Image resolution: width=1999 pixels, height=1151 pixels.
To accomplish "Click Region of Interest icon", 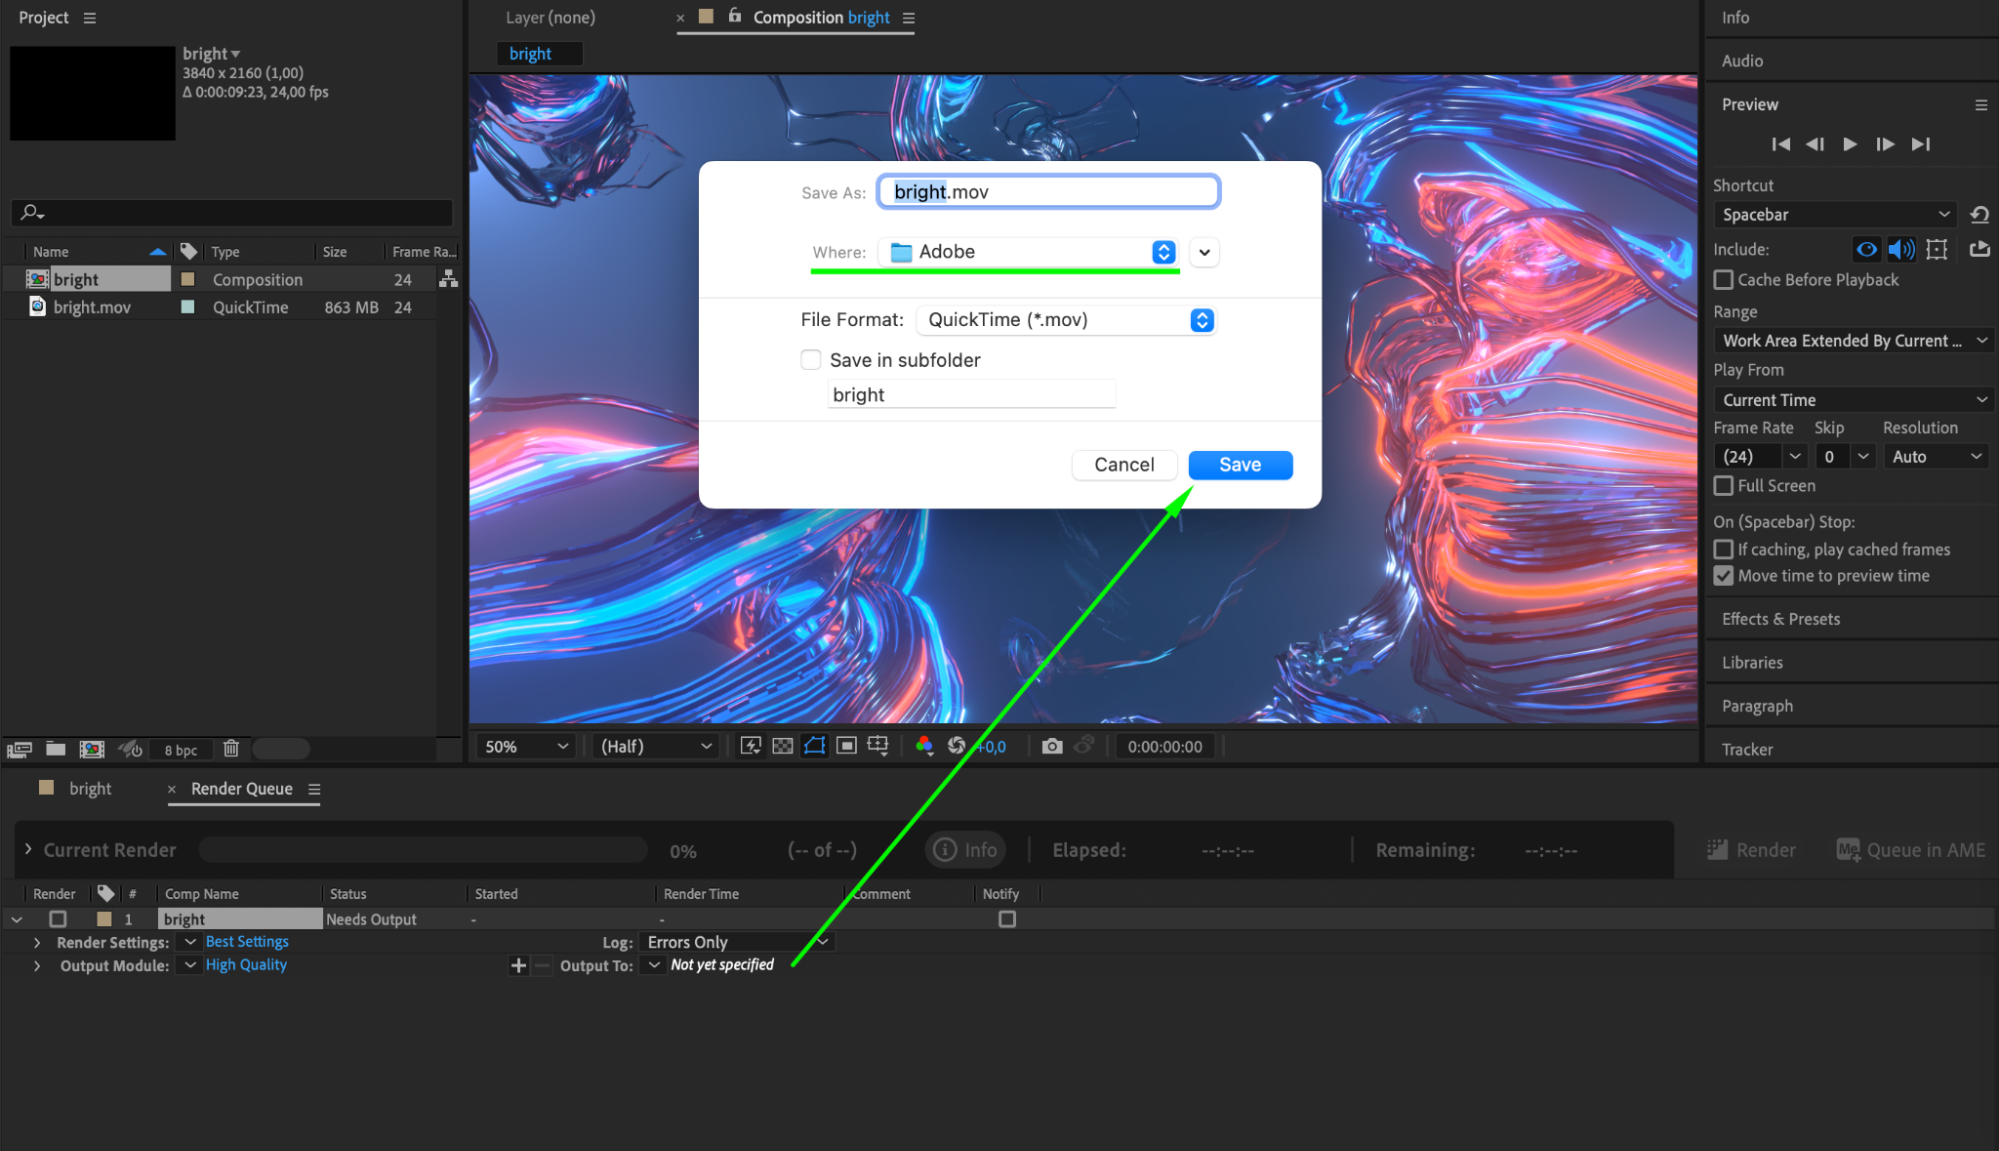I will 846,746.
